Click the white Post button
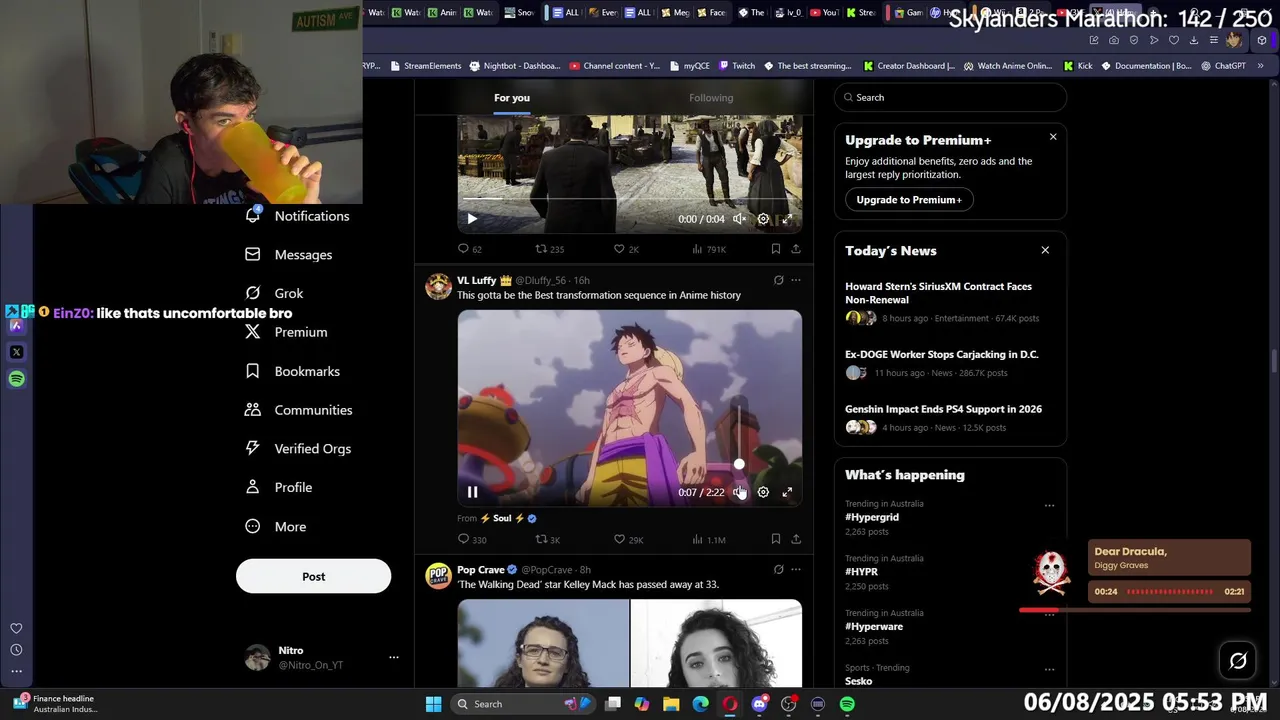Image resolution: width=1280 pixels, height=720 pixels. click(313, 576)
